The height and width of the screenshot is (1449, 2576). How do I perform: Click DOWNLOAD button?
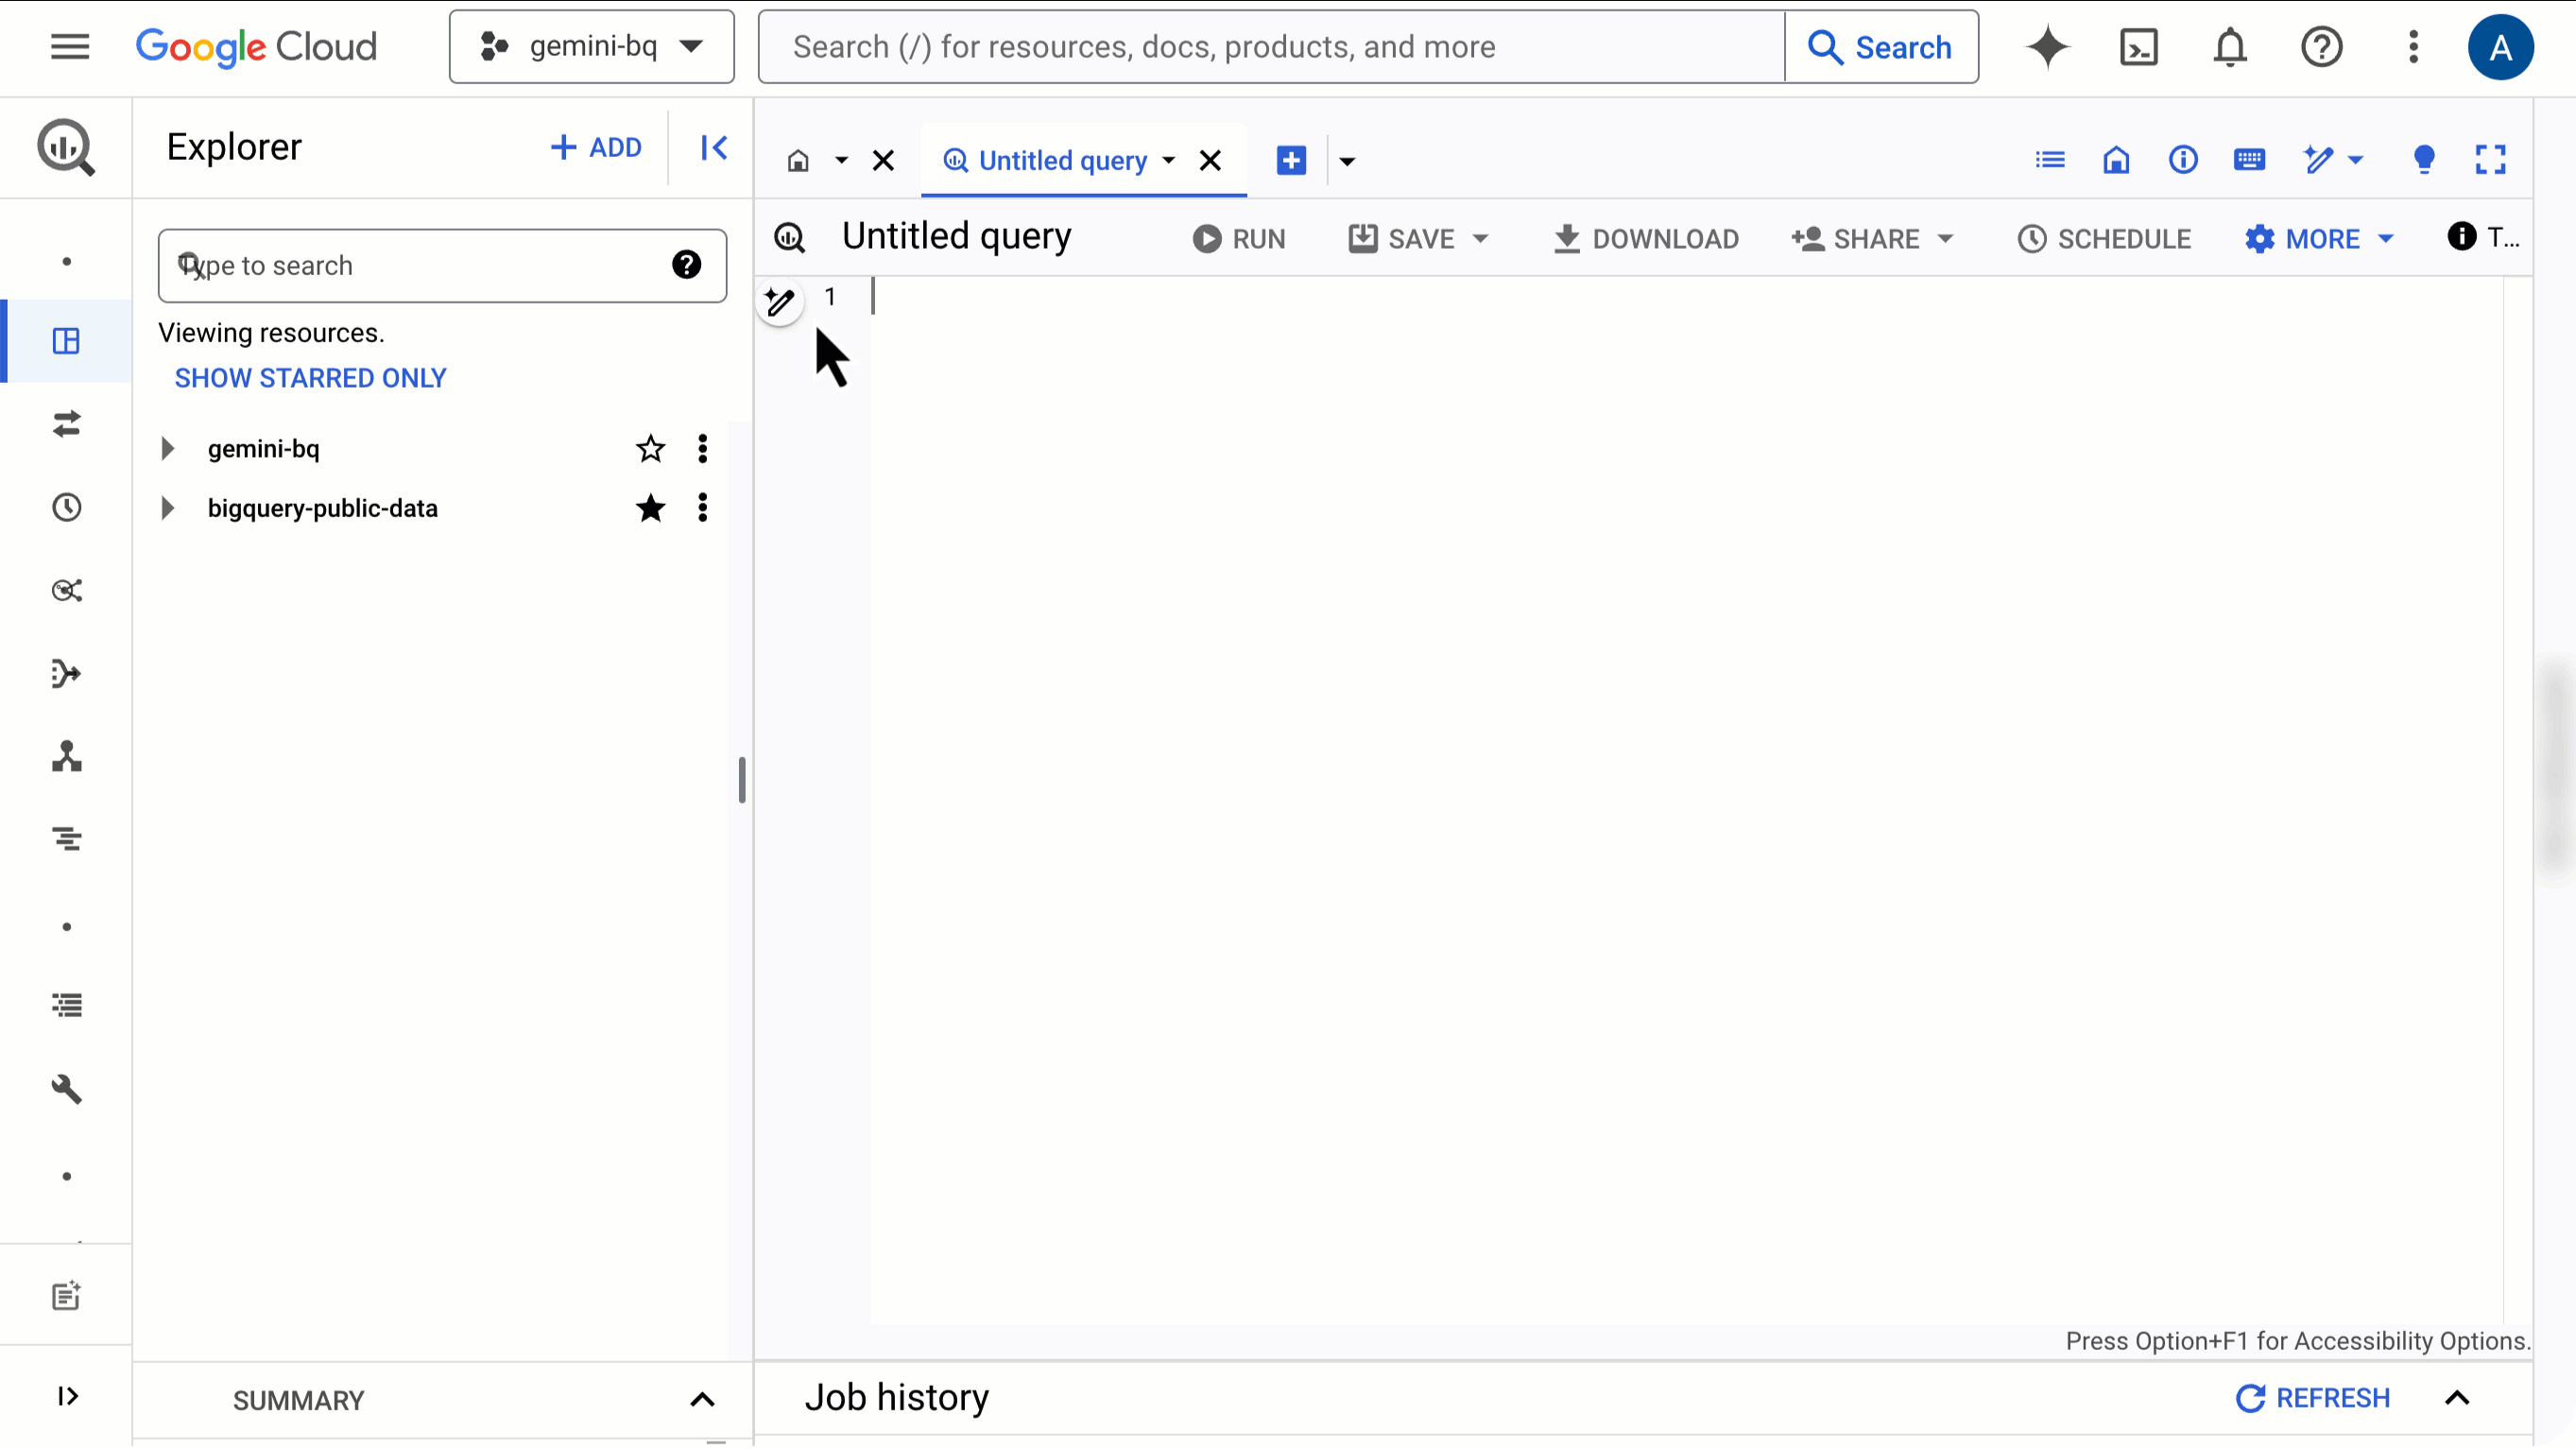point(1645,239)
